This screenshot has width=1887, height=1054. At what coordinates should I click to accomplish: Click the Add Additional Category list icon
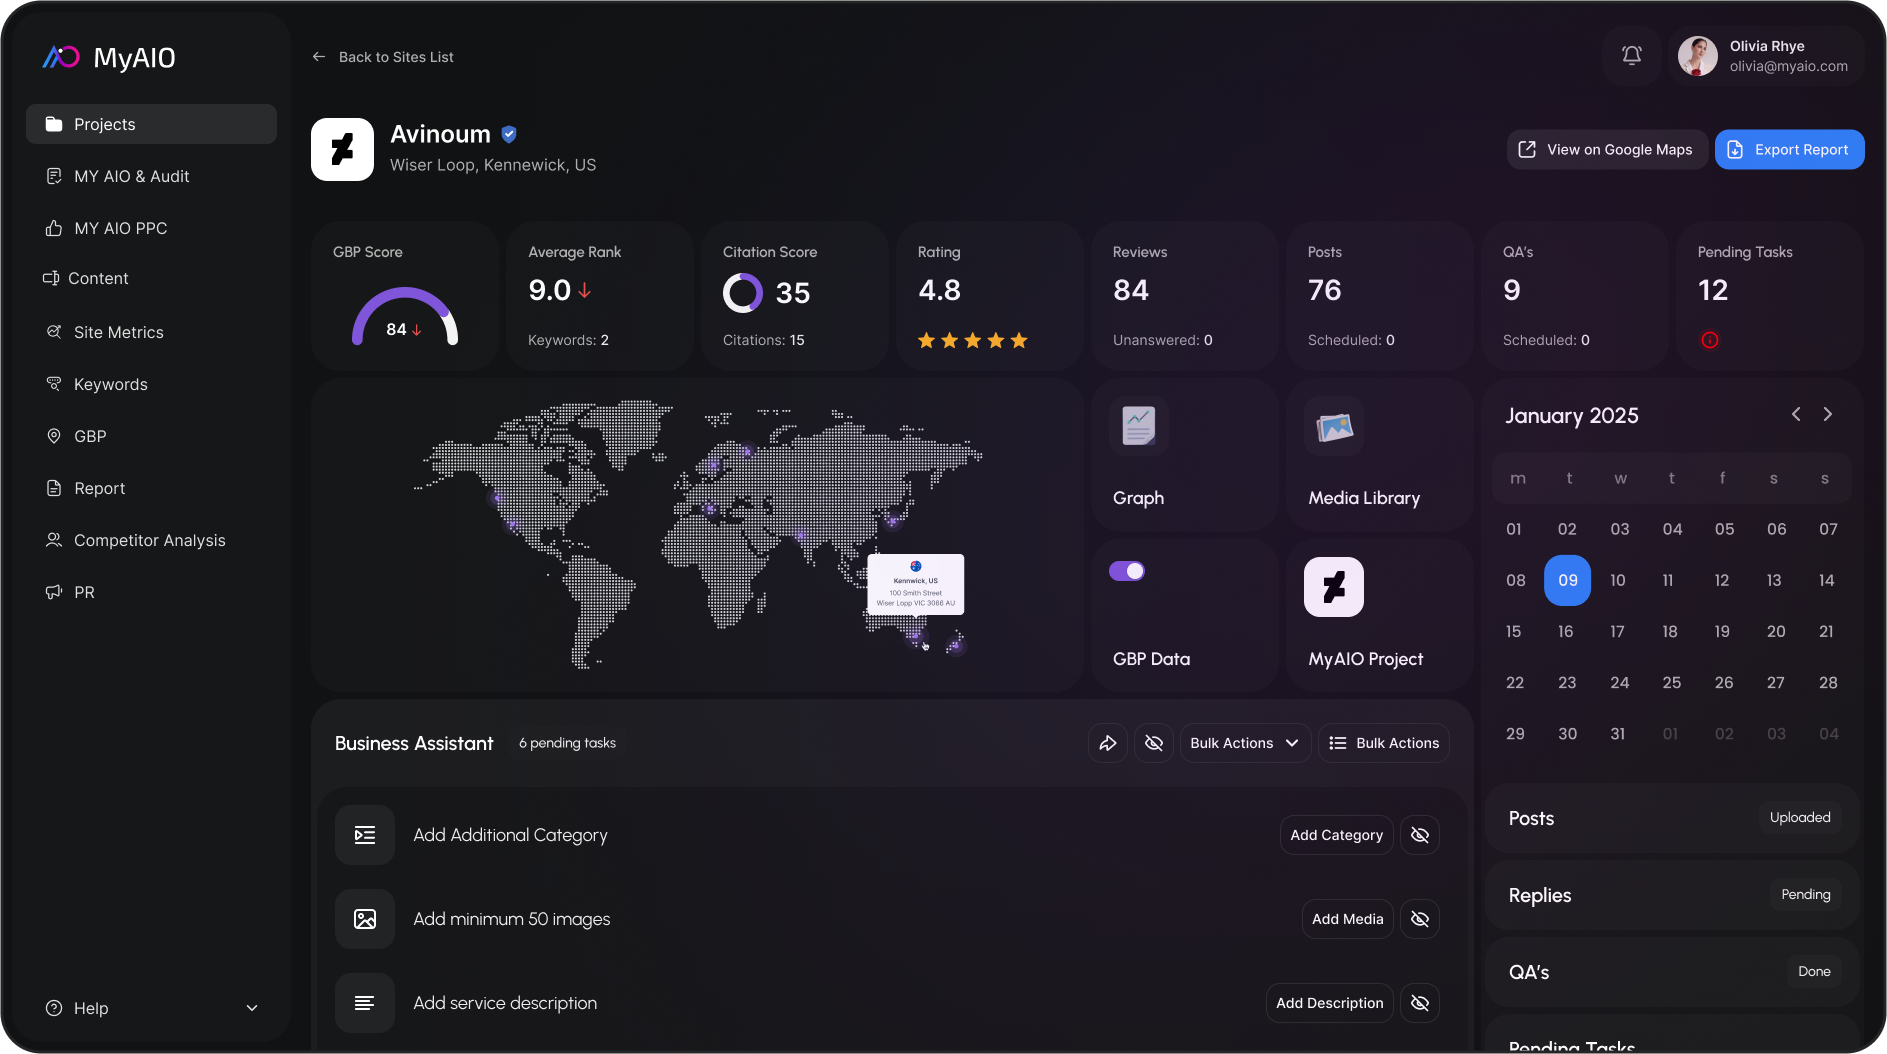point(365,835)
